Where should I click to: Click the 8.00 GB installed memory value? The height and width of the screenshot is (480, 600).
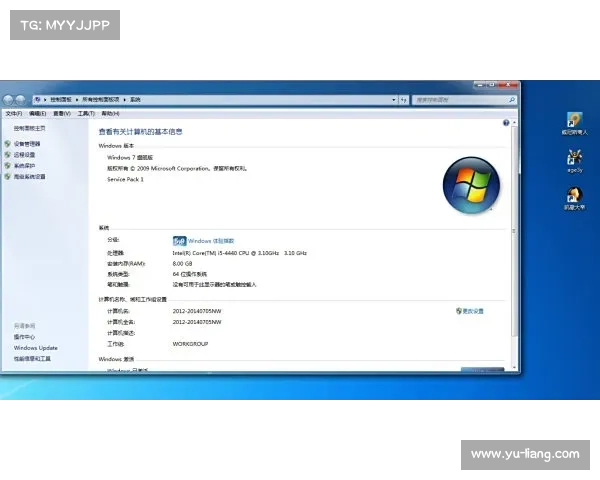[182, 264]
